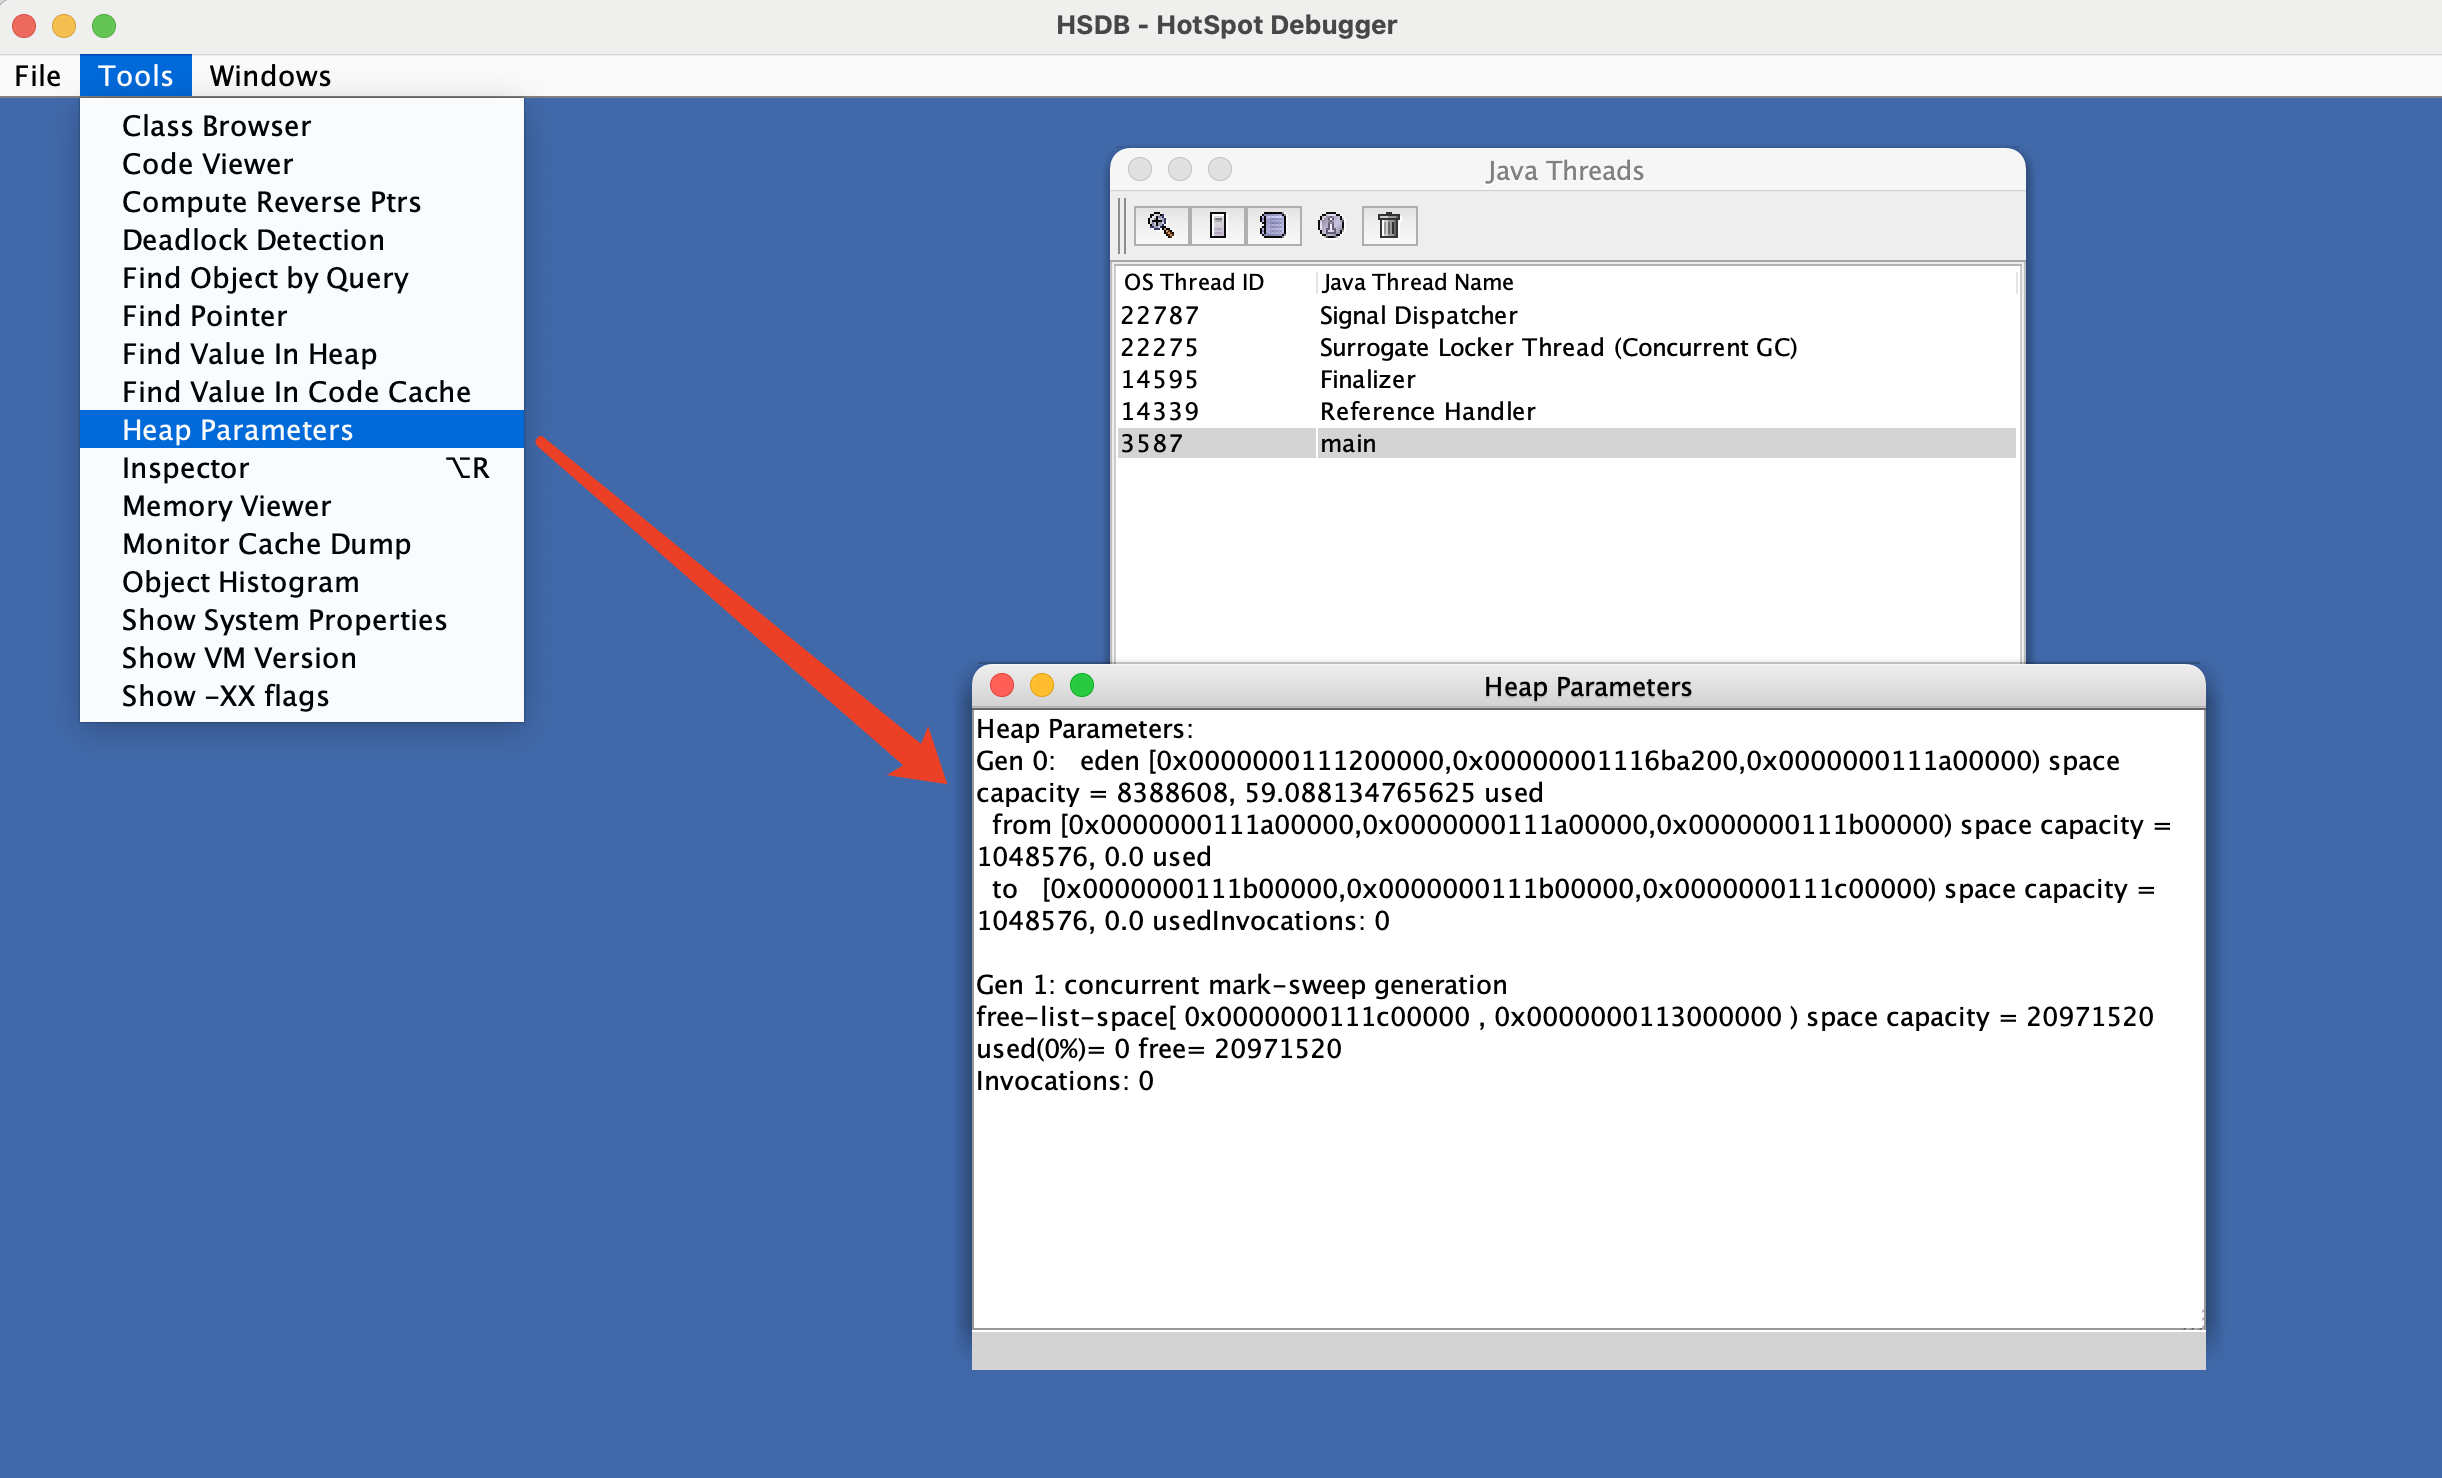Open the Windows menu
This screenshot has width=2442, height=1478.
(270, 76)
